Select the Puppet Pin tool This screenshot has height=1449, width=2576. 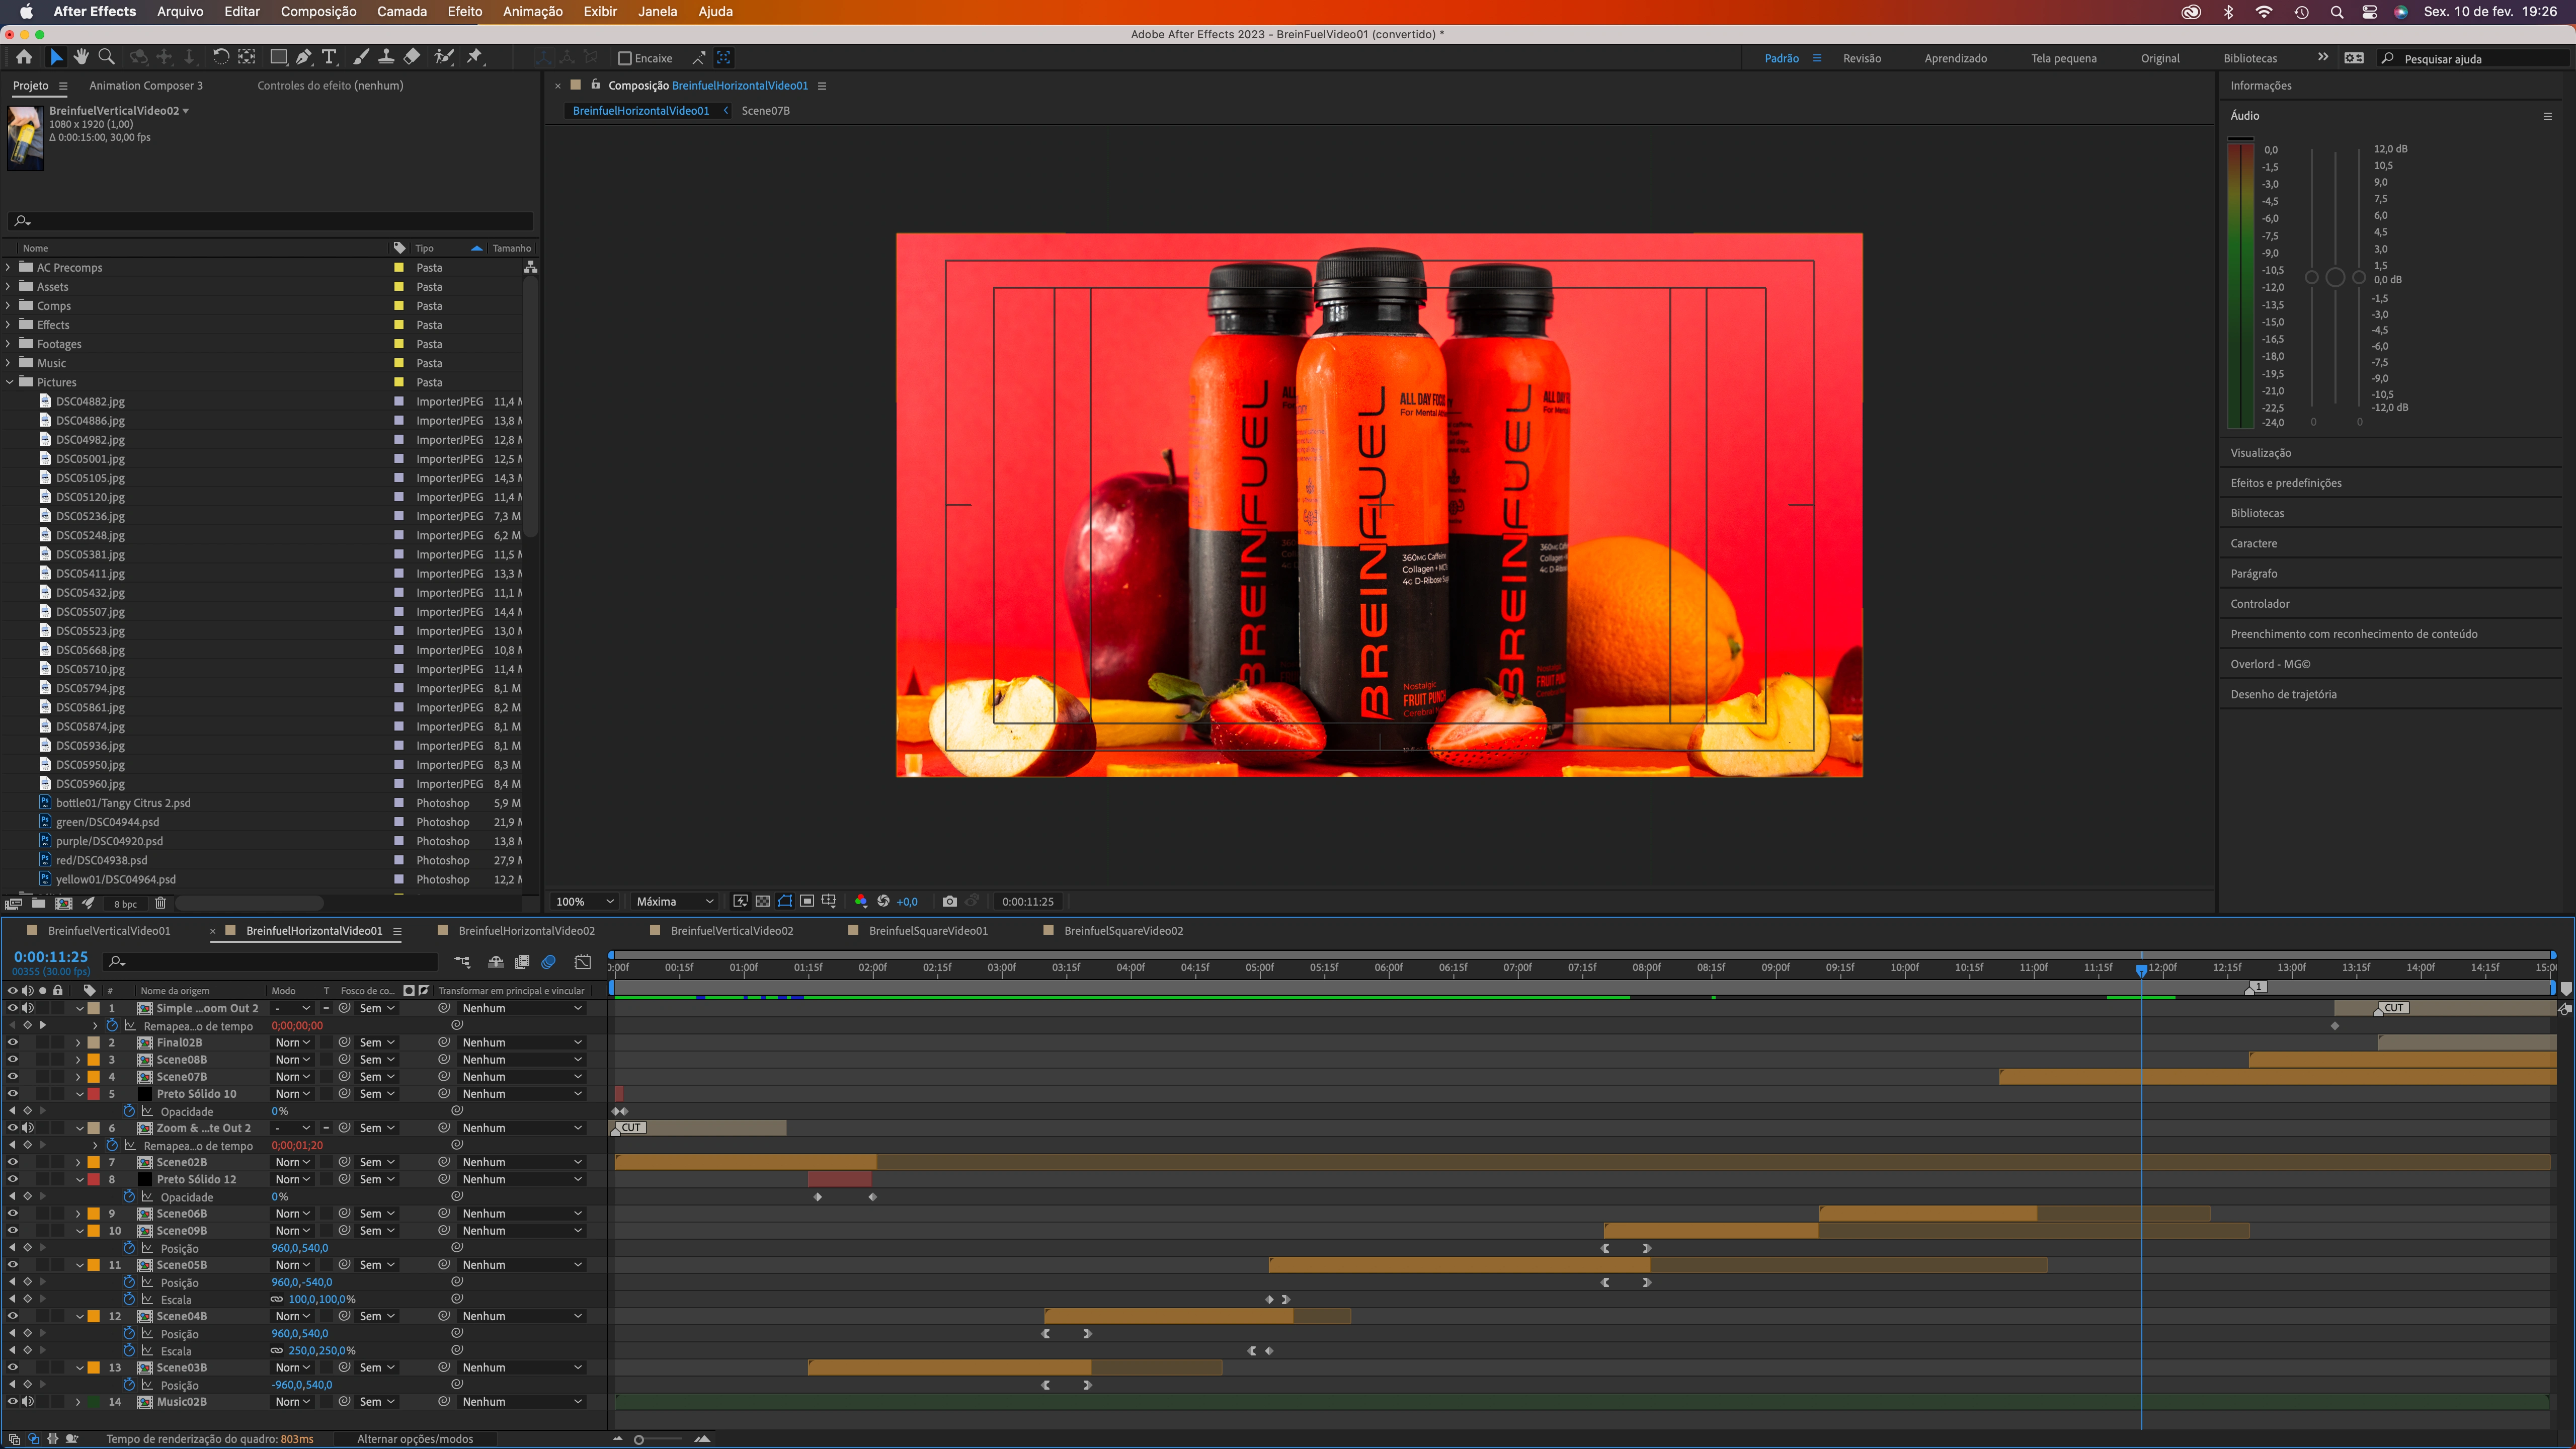[x=475, y=57]
